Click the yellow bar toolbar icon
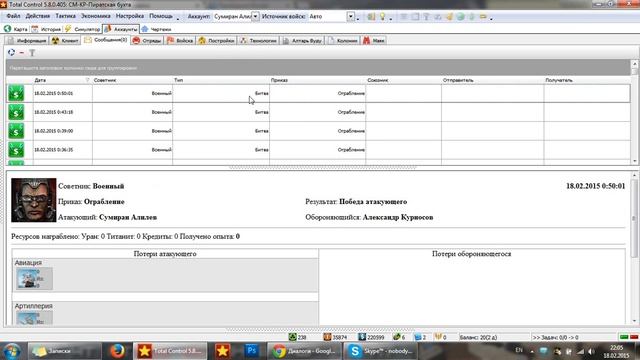 tap(483, 16)
